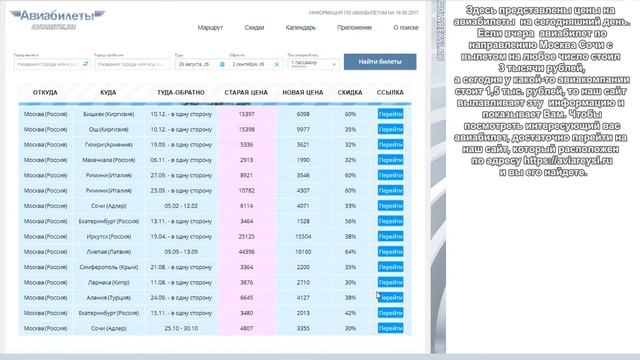This screenshot has height=360, width=640.
Task: Click new price 16160 cell
Action: (303, 252)
